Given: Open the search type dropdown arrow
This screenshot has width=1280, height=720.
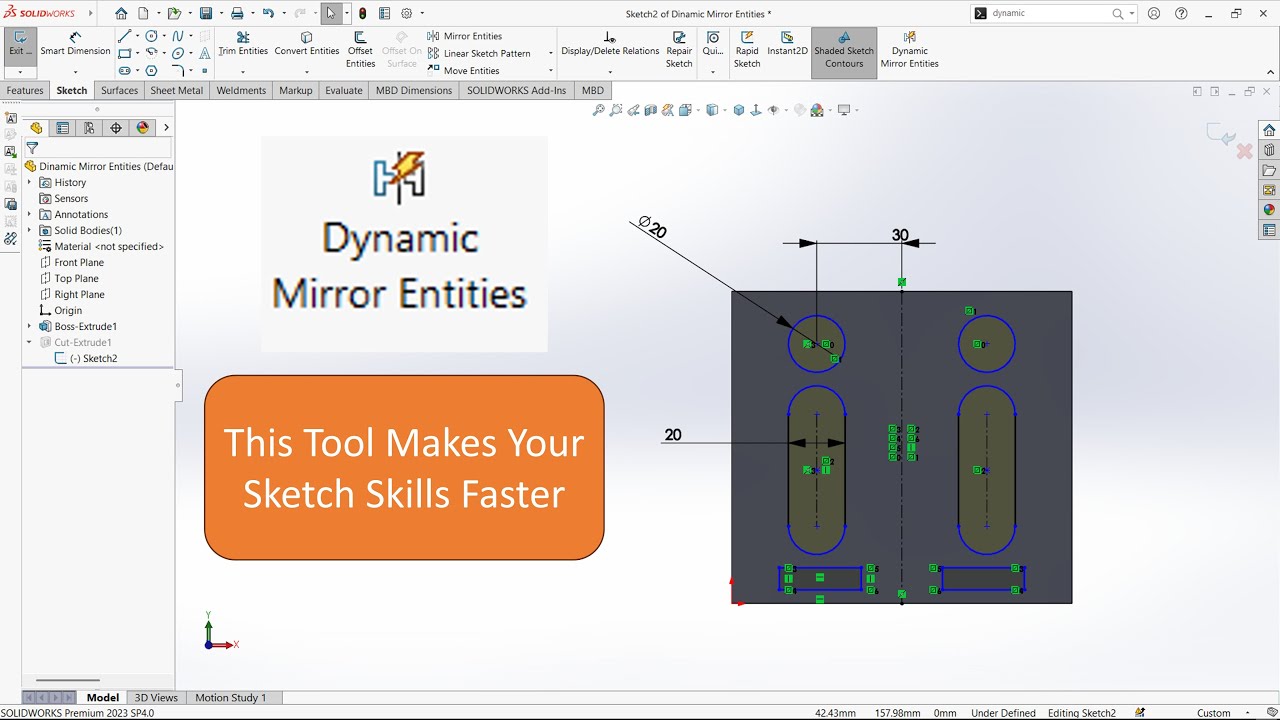Looking at the screenshot, I should click(x=1131, y=14).
